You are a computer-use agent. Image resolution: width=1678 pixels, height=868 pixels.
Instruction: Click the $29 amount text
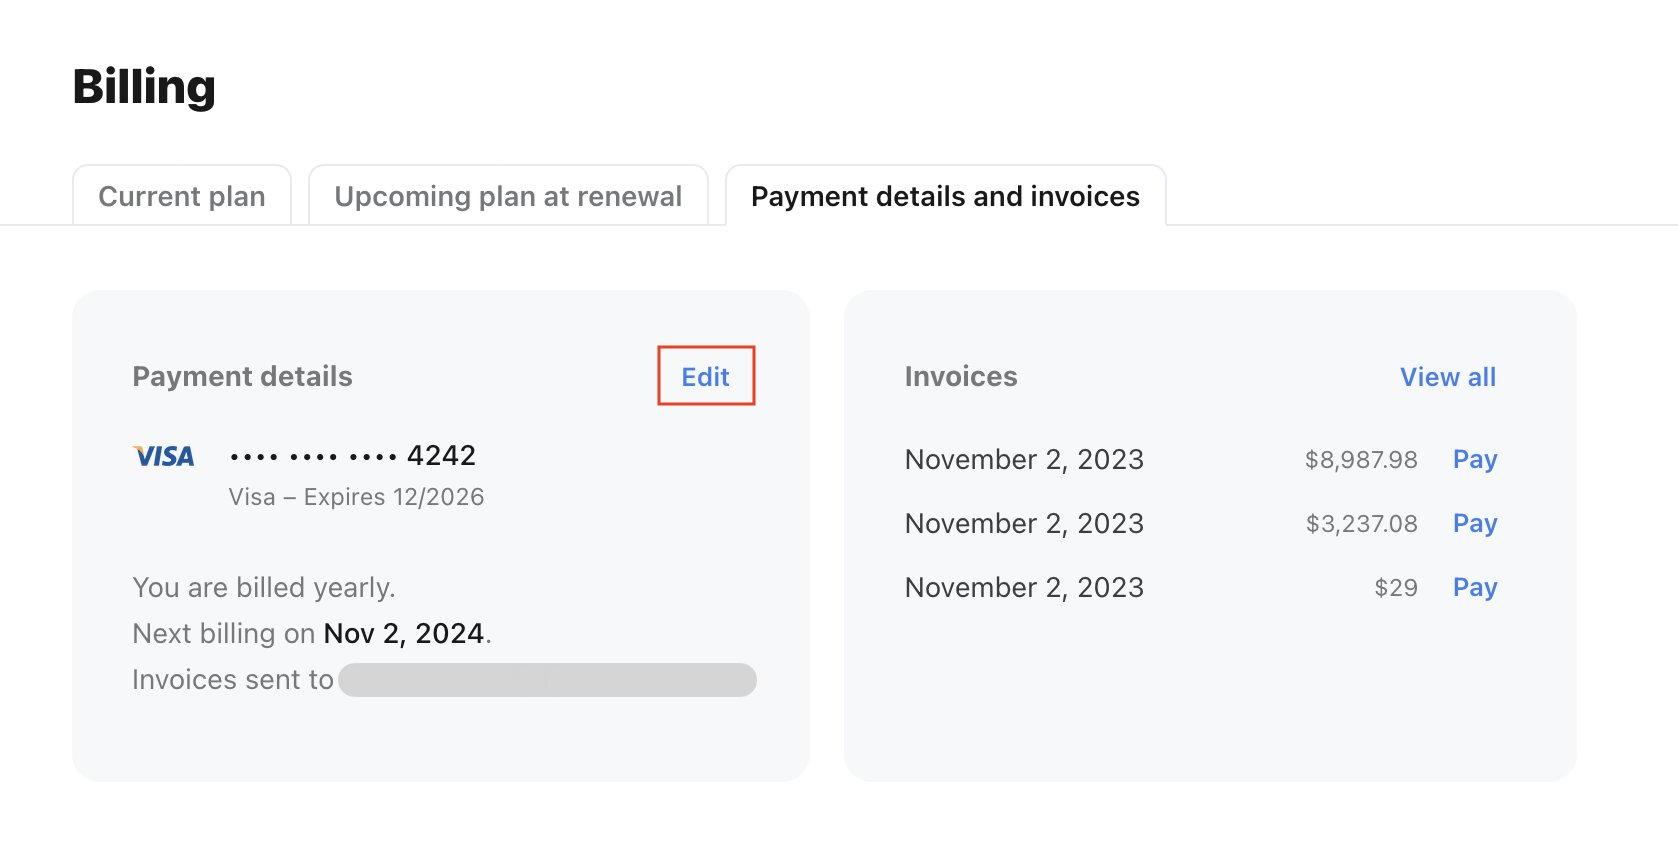(x=1396, y=587)
